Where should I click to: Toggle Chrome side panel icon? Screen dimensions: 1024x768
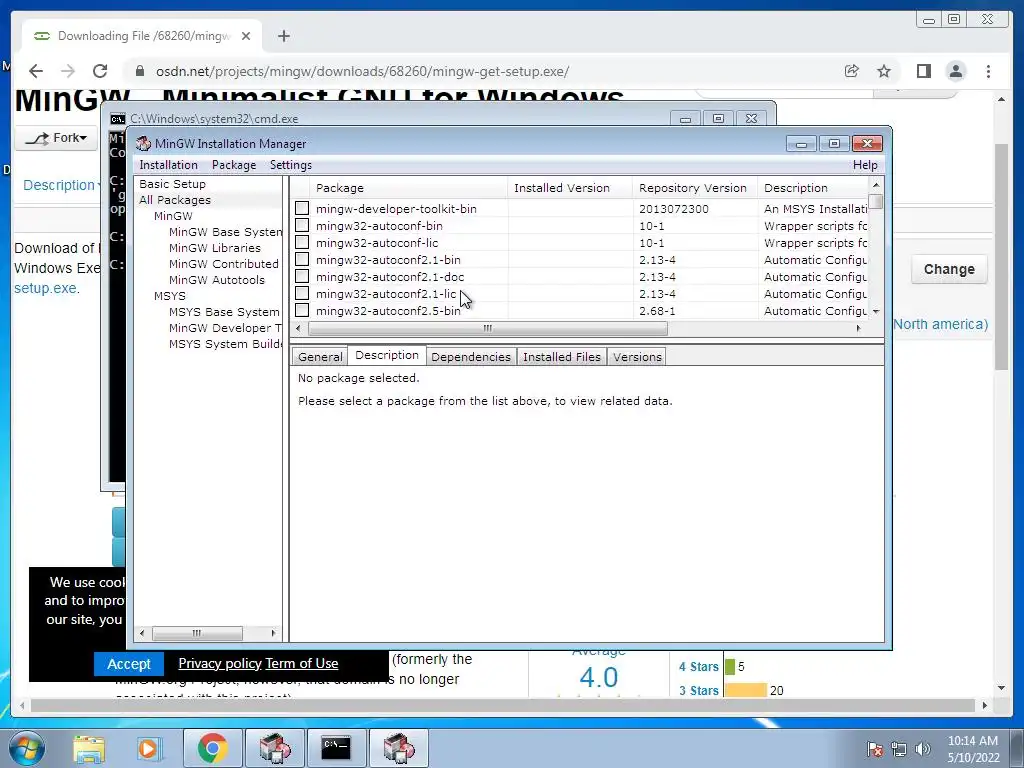pos(923,71)
